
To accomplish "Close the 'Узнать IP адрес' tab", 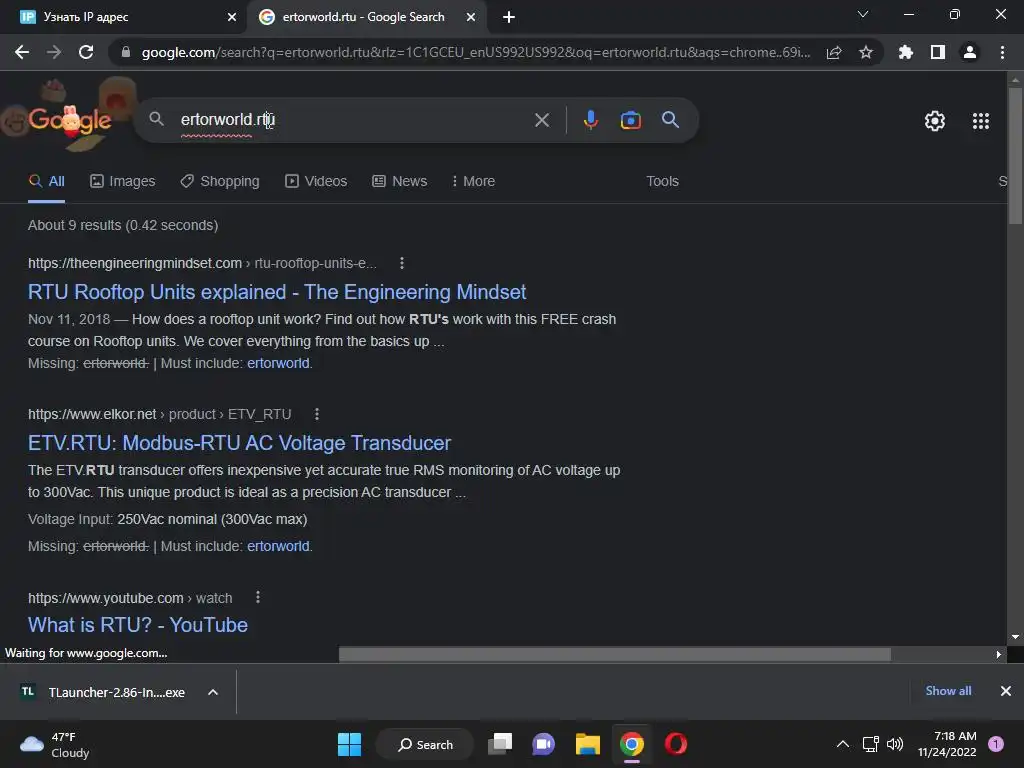I will pyautogui.click(x=232, y=17).
